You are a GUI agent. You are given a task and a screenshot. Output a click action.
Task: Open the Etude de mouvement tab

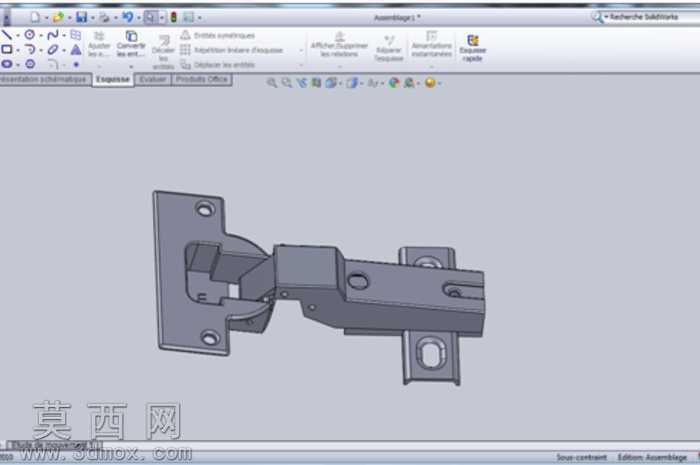click(54, 445)
